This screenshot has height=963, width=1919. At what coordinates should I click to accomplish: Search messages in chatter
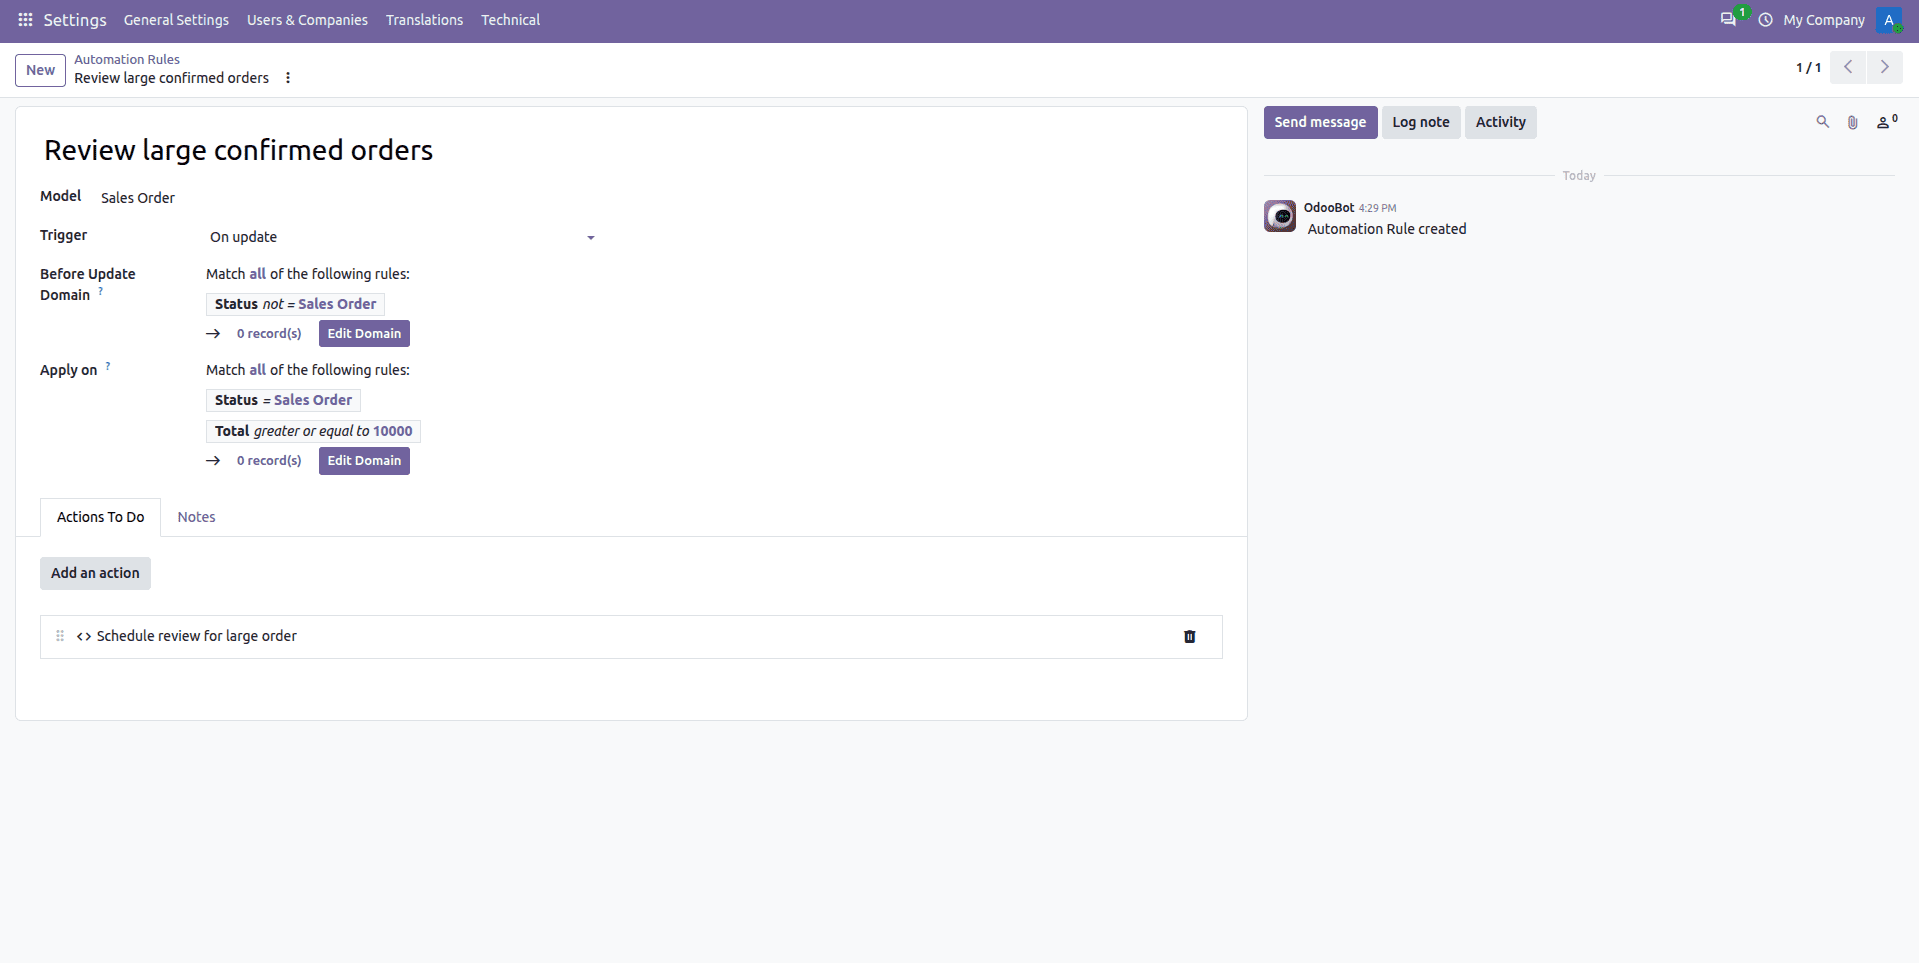tap(1822, 122)
